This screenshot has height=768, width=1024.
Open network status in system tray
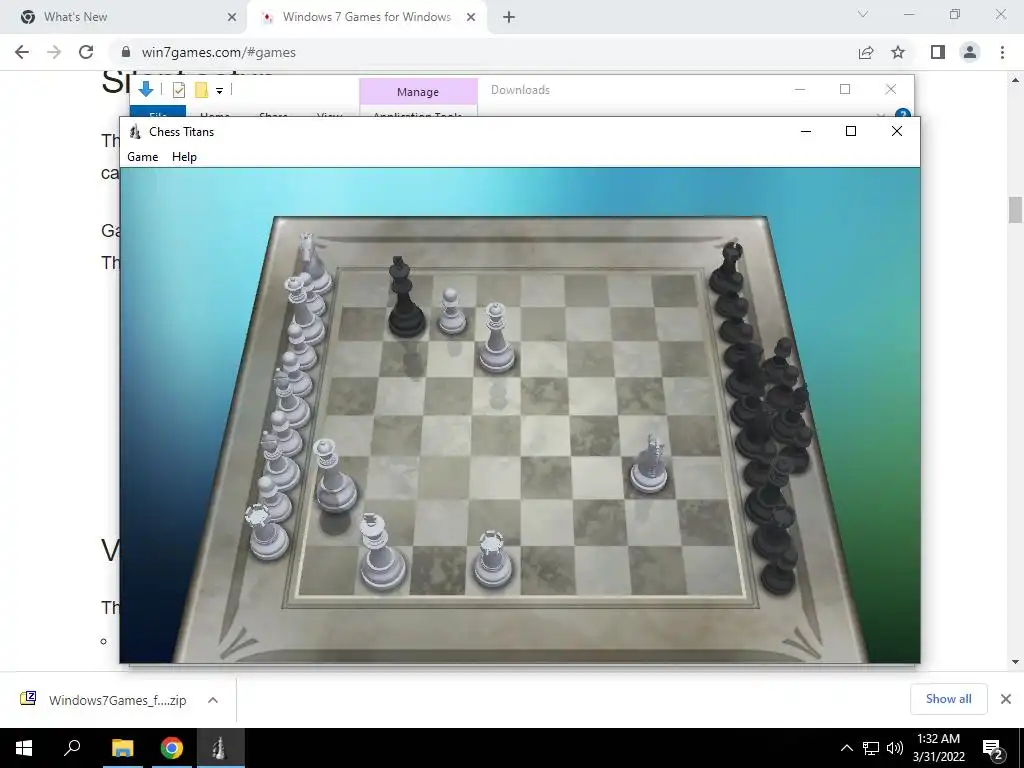click(870, 748)
